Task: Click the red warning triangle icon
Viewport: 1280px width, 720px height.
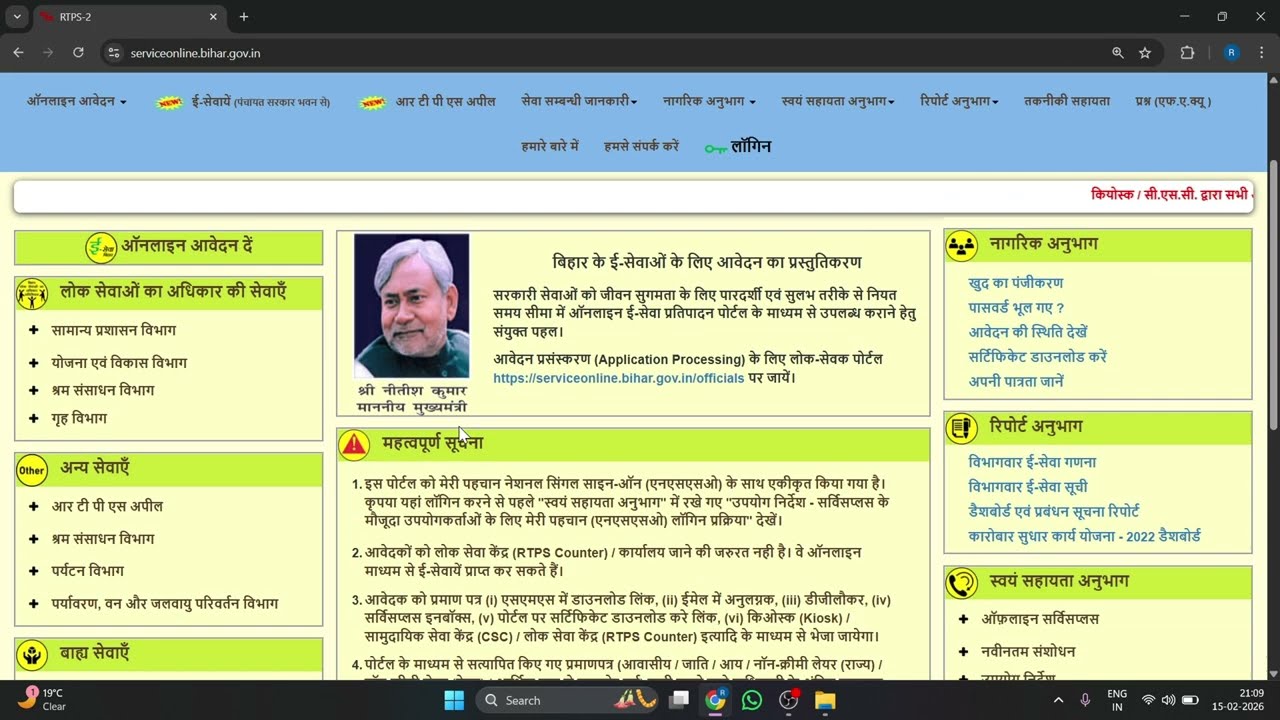Action: tap(354, 446)
